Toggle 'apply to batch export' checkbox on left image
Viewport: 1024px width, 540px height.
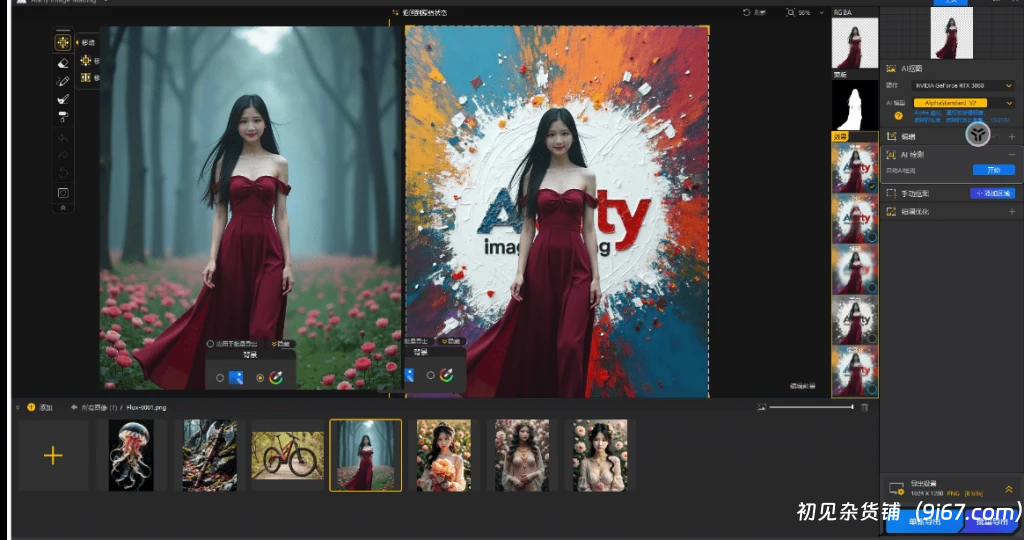pyautogui.click(x=210, y=343)
